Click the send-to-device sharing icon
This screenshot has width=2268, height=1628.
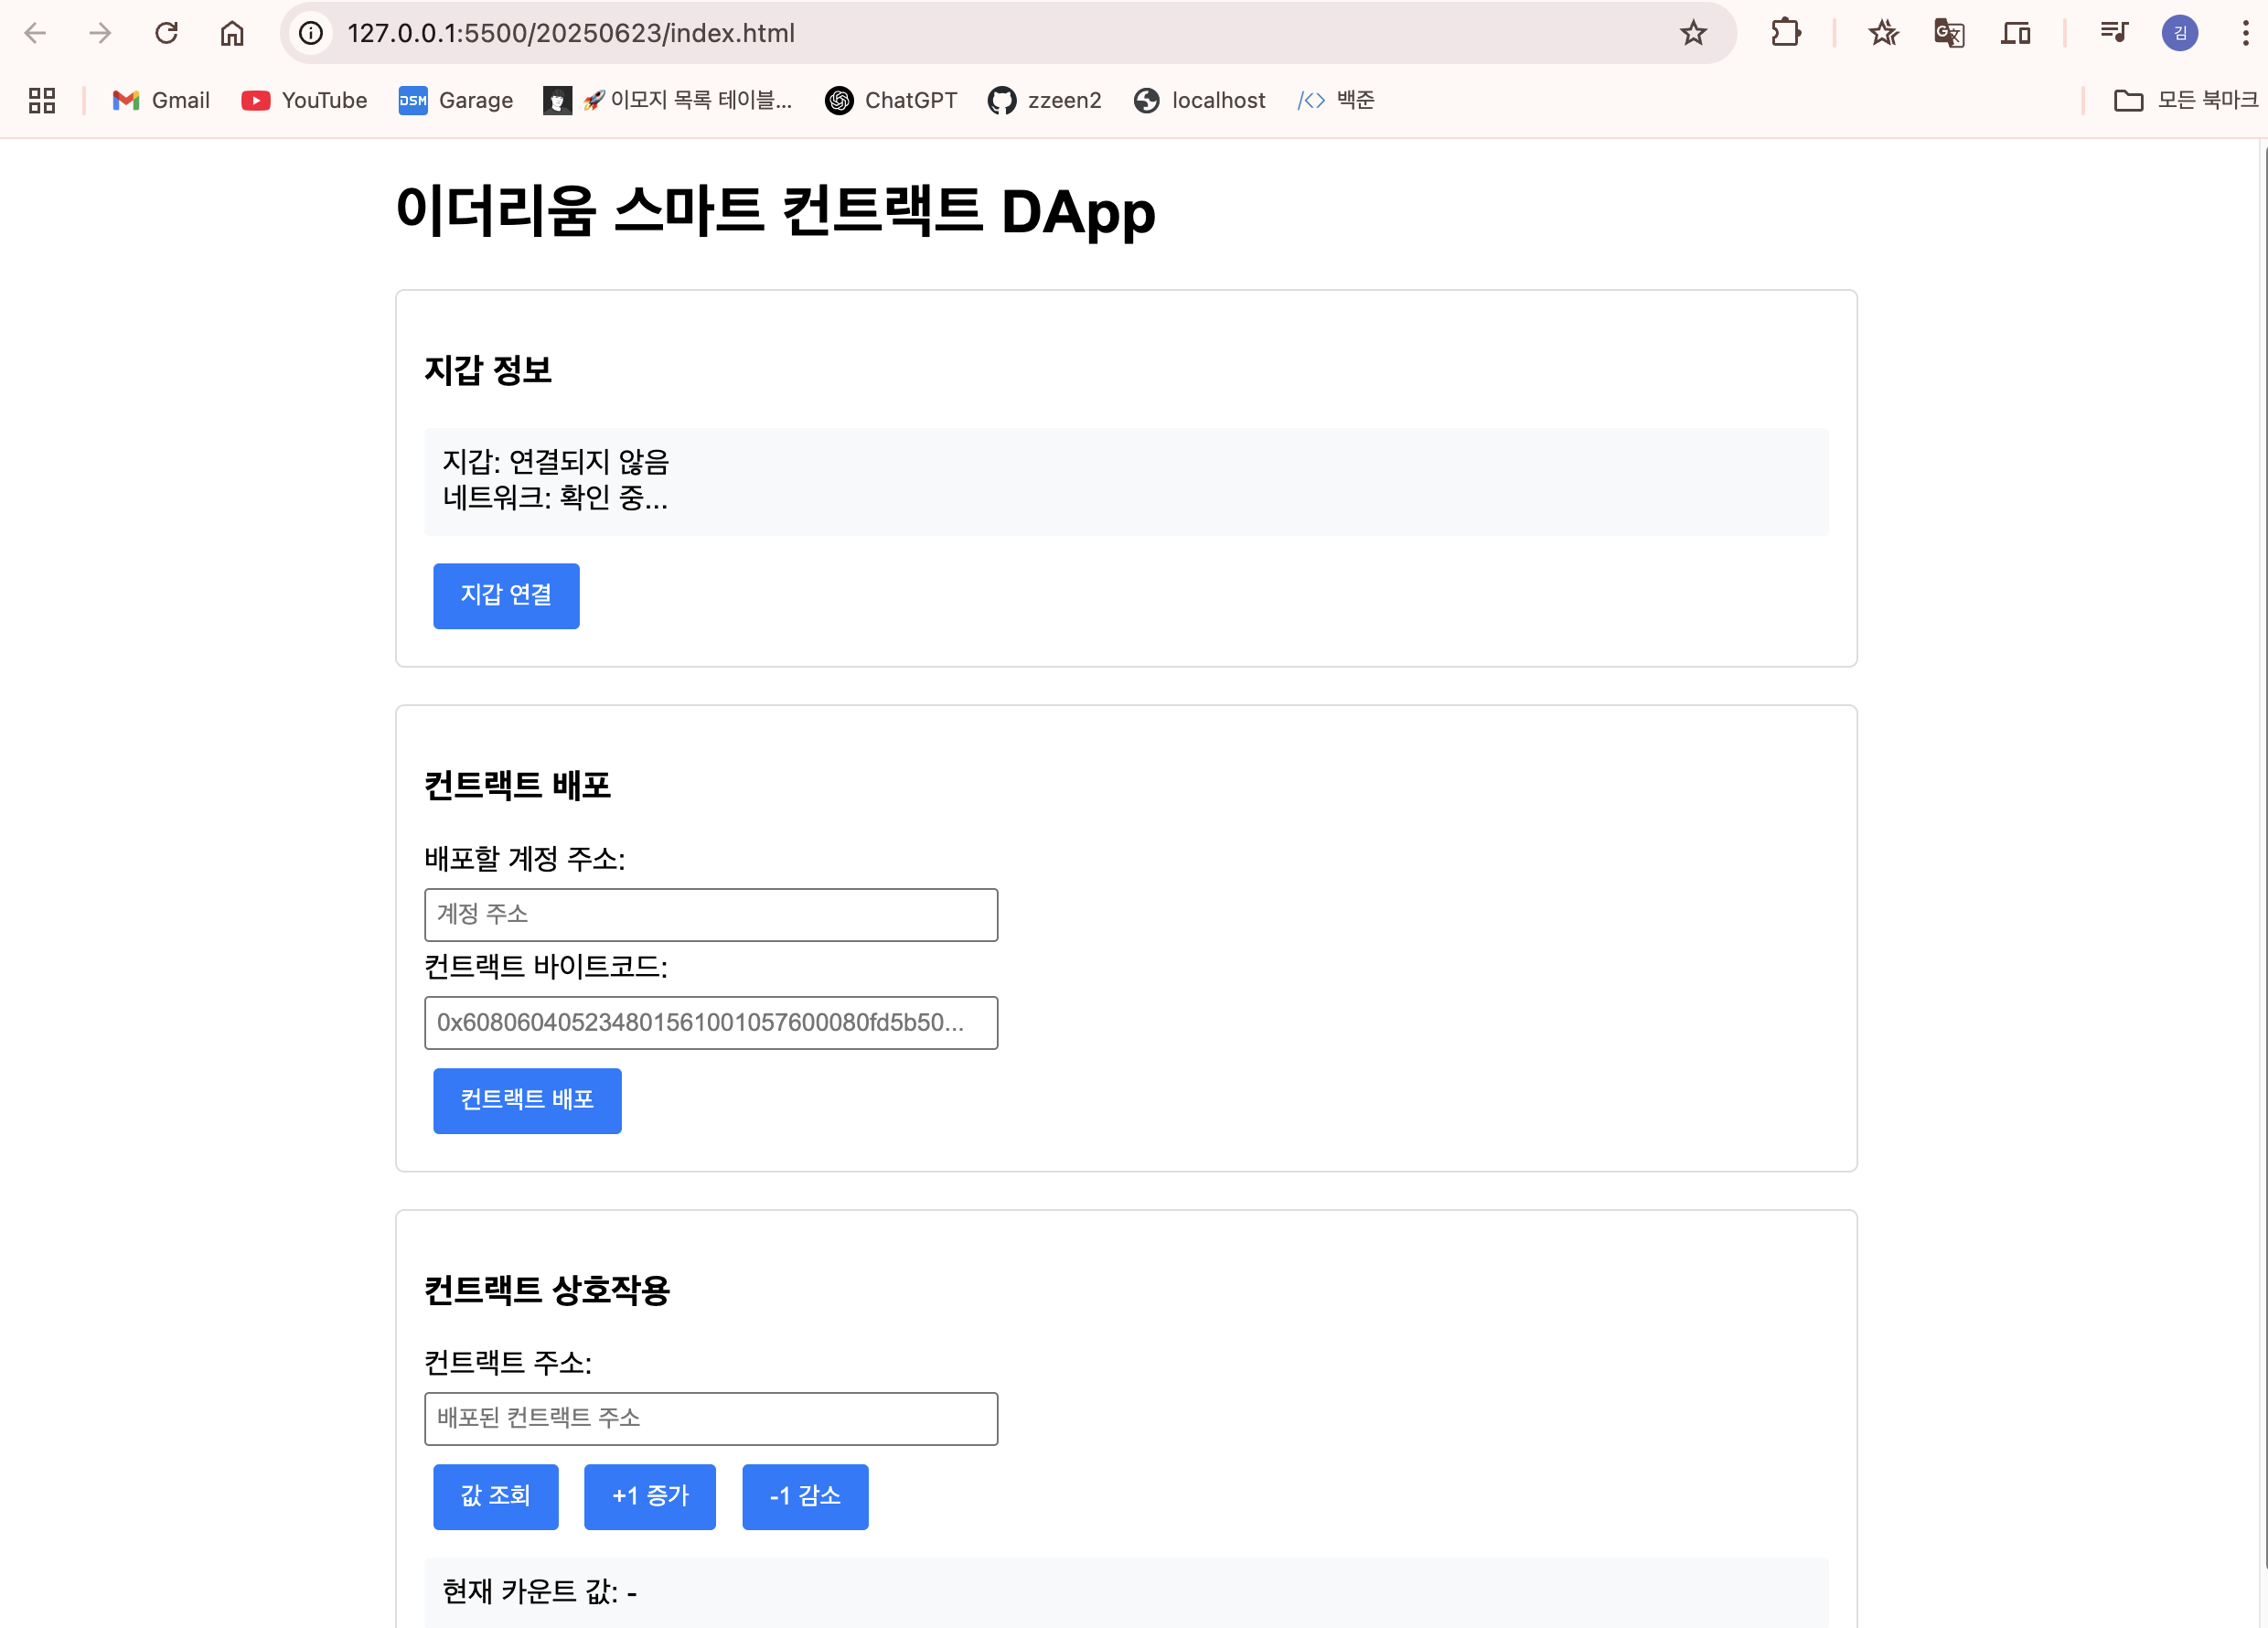tap(2017, 32)
